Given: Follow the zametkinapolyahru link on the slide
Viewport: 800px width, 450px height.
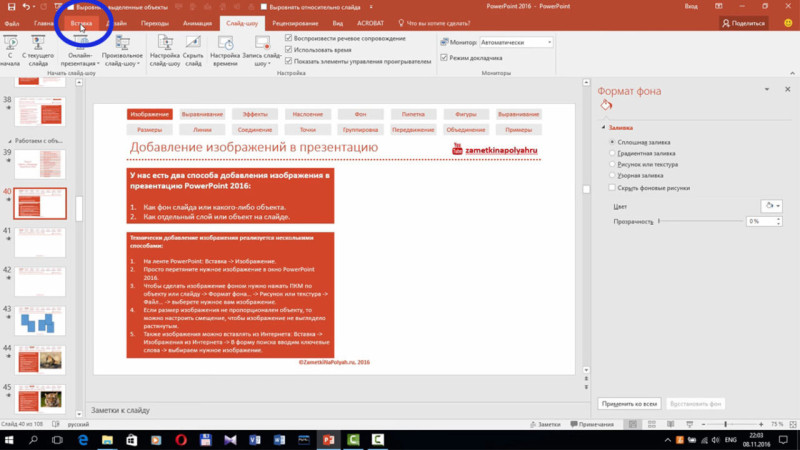Looking at the screenshot, I should pyautogui.click(x=501, y=151).
